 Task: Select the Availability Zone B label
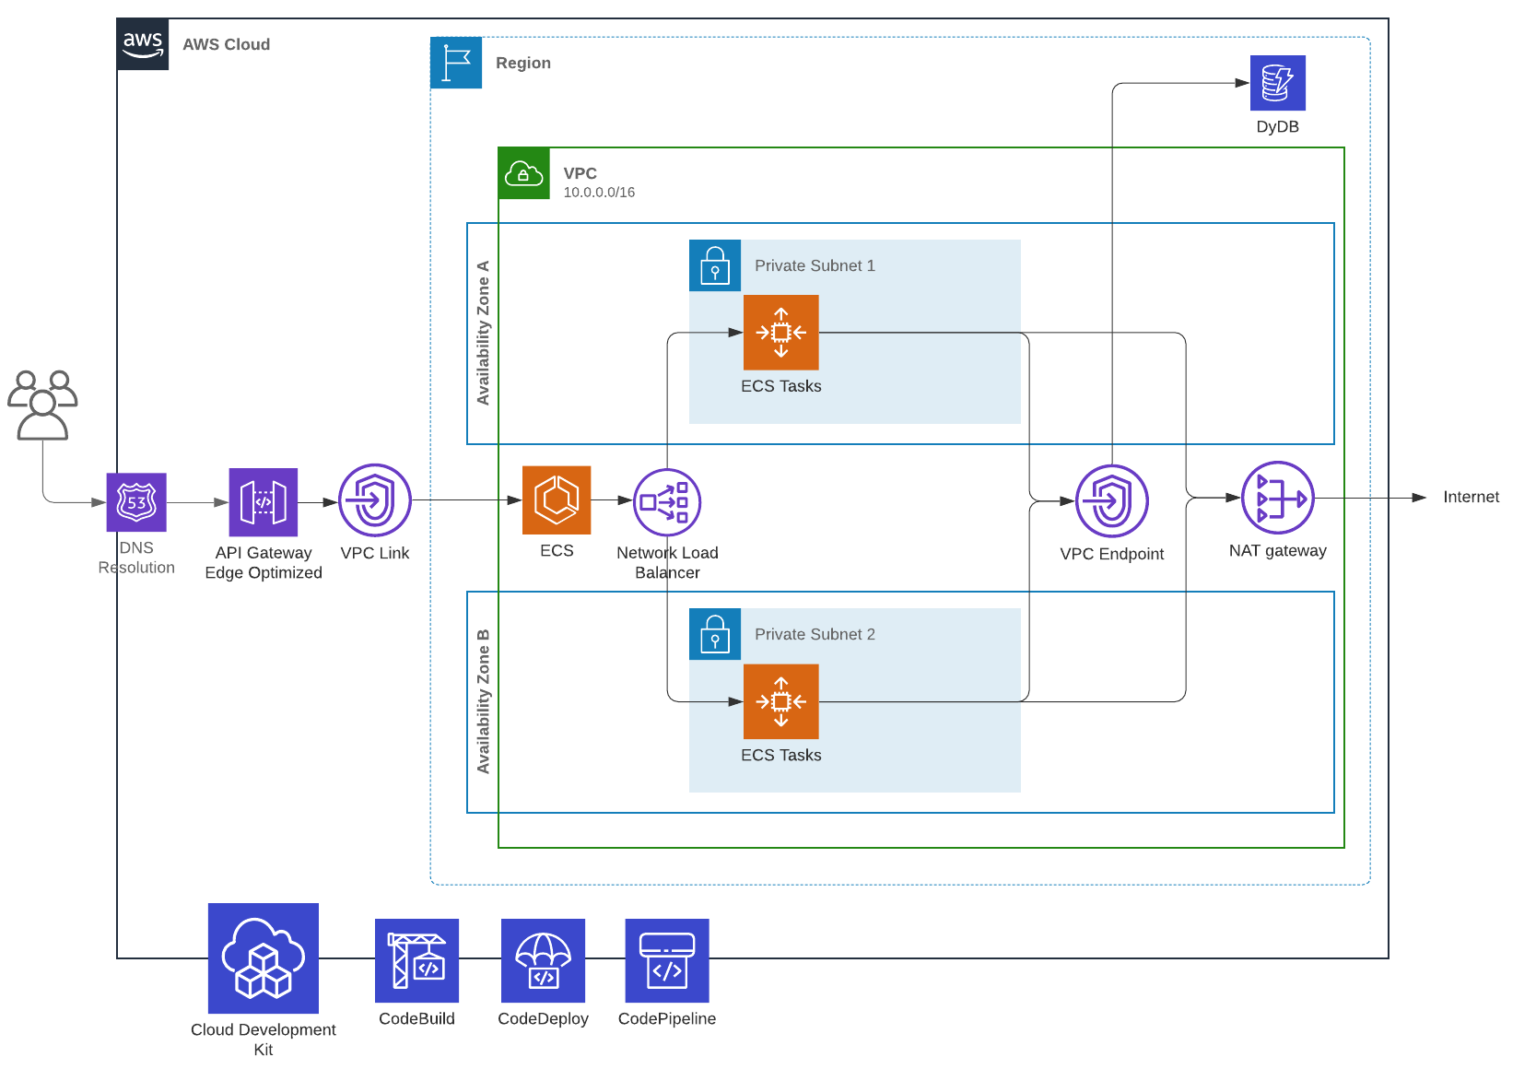coord(484,702)
